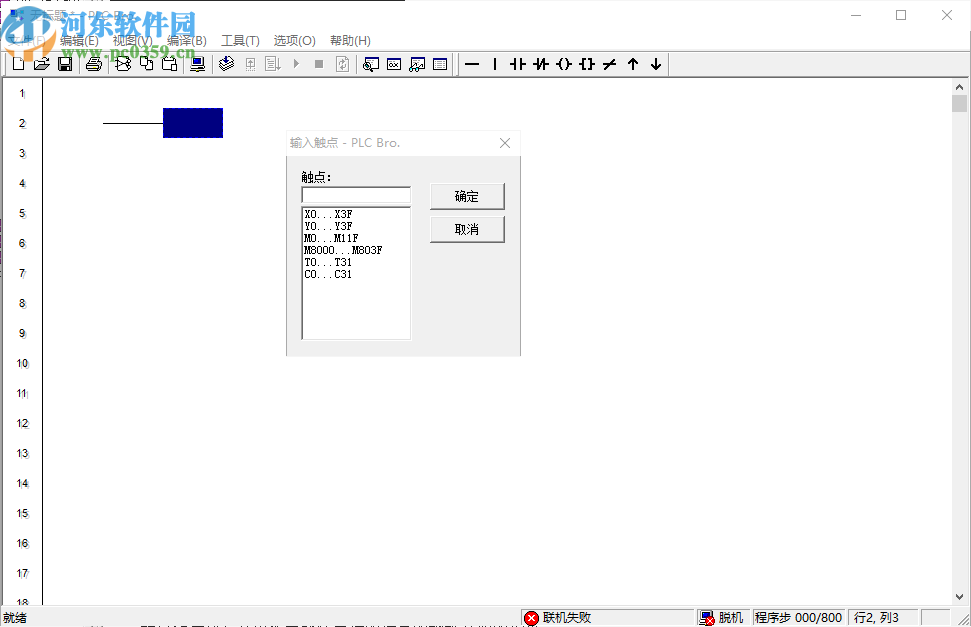Screen dimensions: 971x627
Task: Click the find/search window icon
Action: pos(371,64)
